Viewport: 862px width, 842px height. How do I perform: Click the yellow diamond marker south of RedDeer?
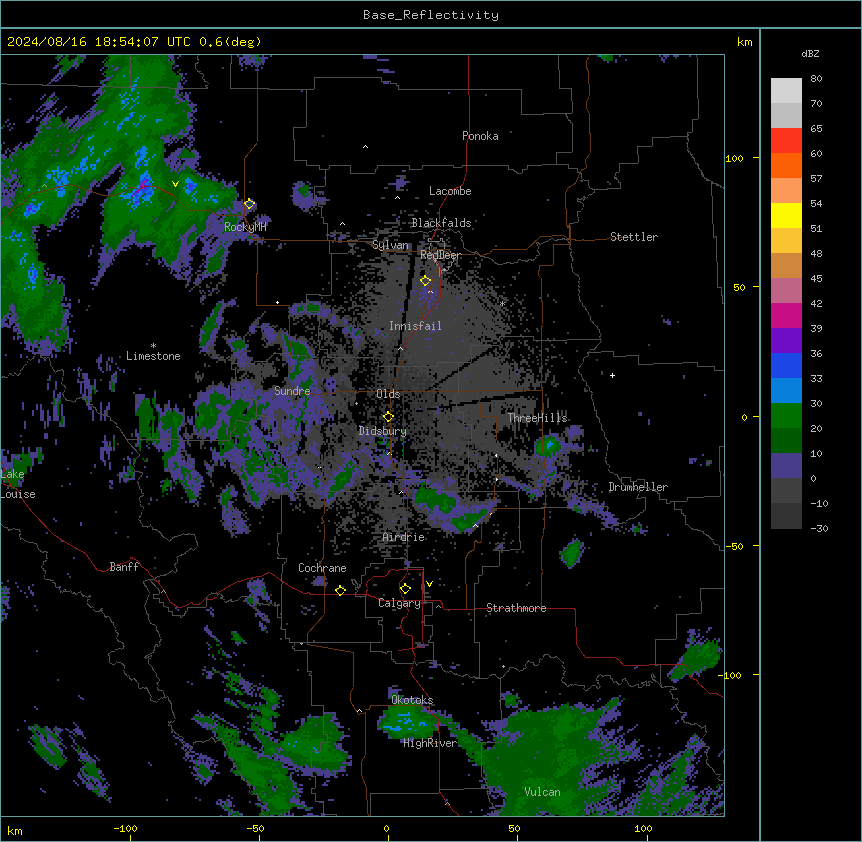426,281
